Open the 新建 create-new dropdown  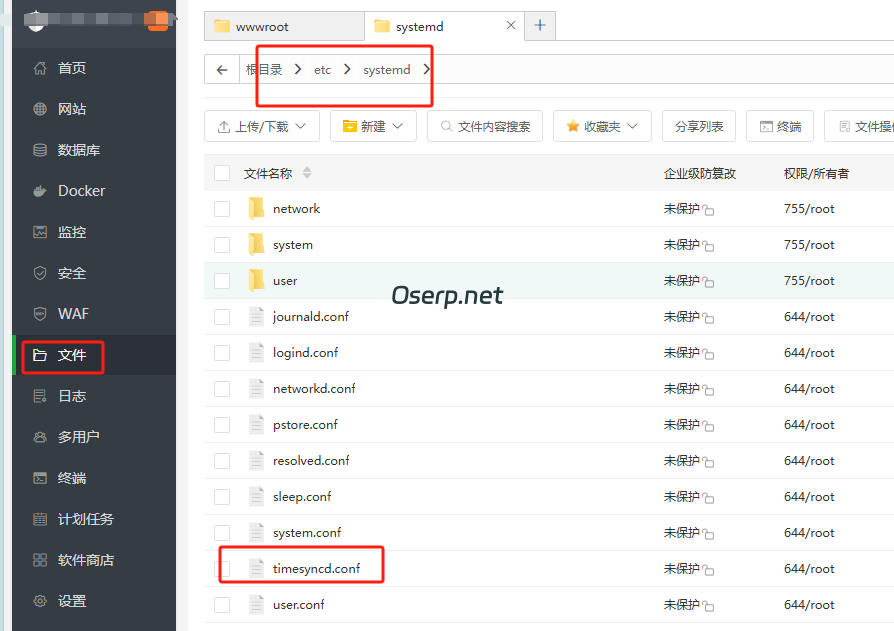pyautogui.click(x=373, y=125)
